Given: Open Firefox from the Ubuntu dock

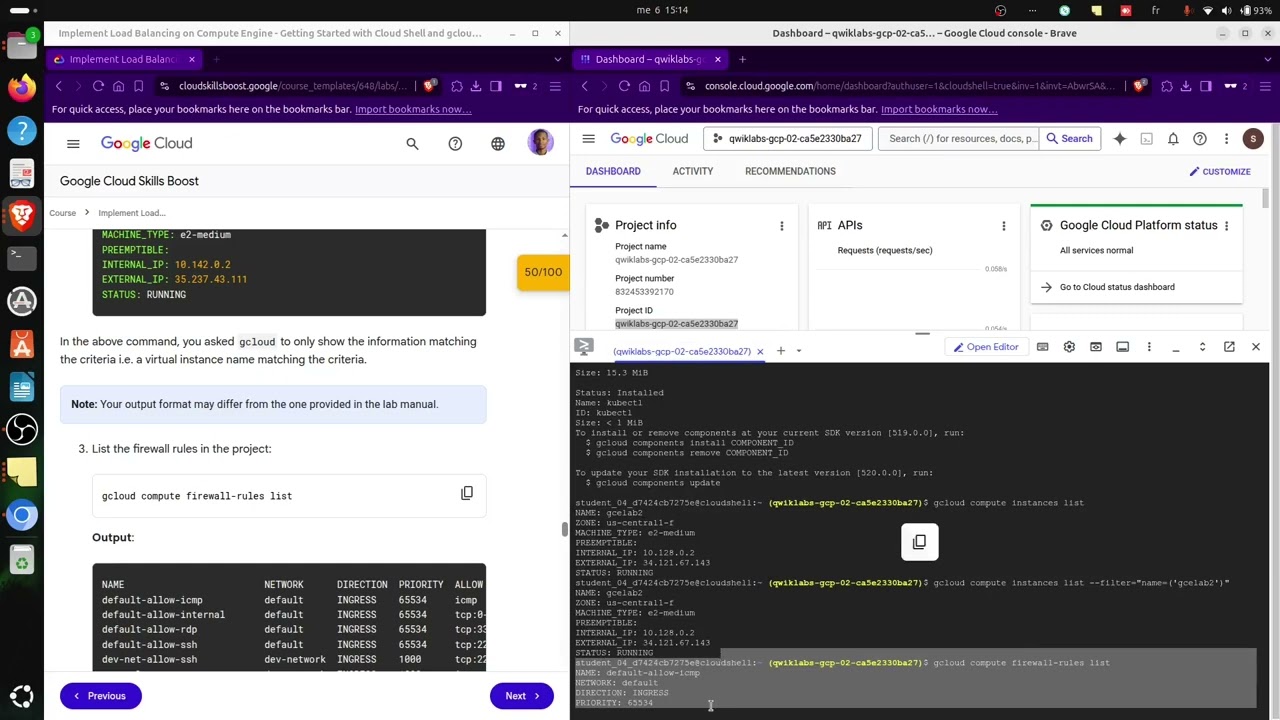Looking at the screenshot, I should [21, 87].
